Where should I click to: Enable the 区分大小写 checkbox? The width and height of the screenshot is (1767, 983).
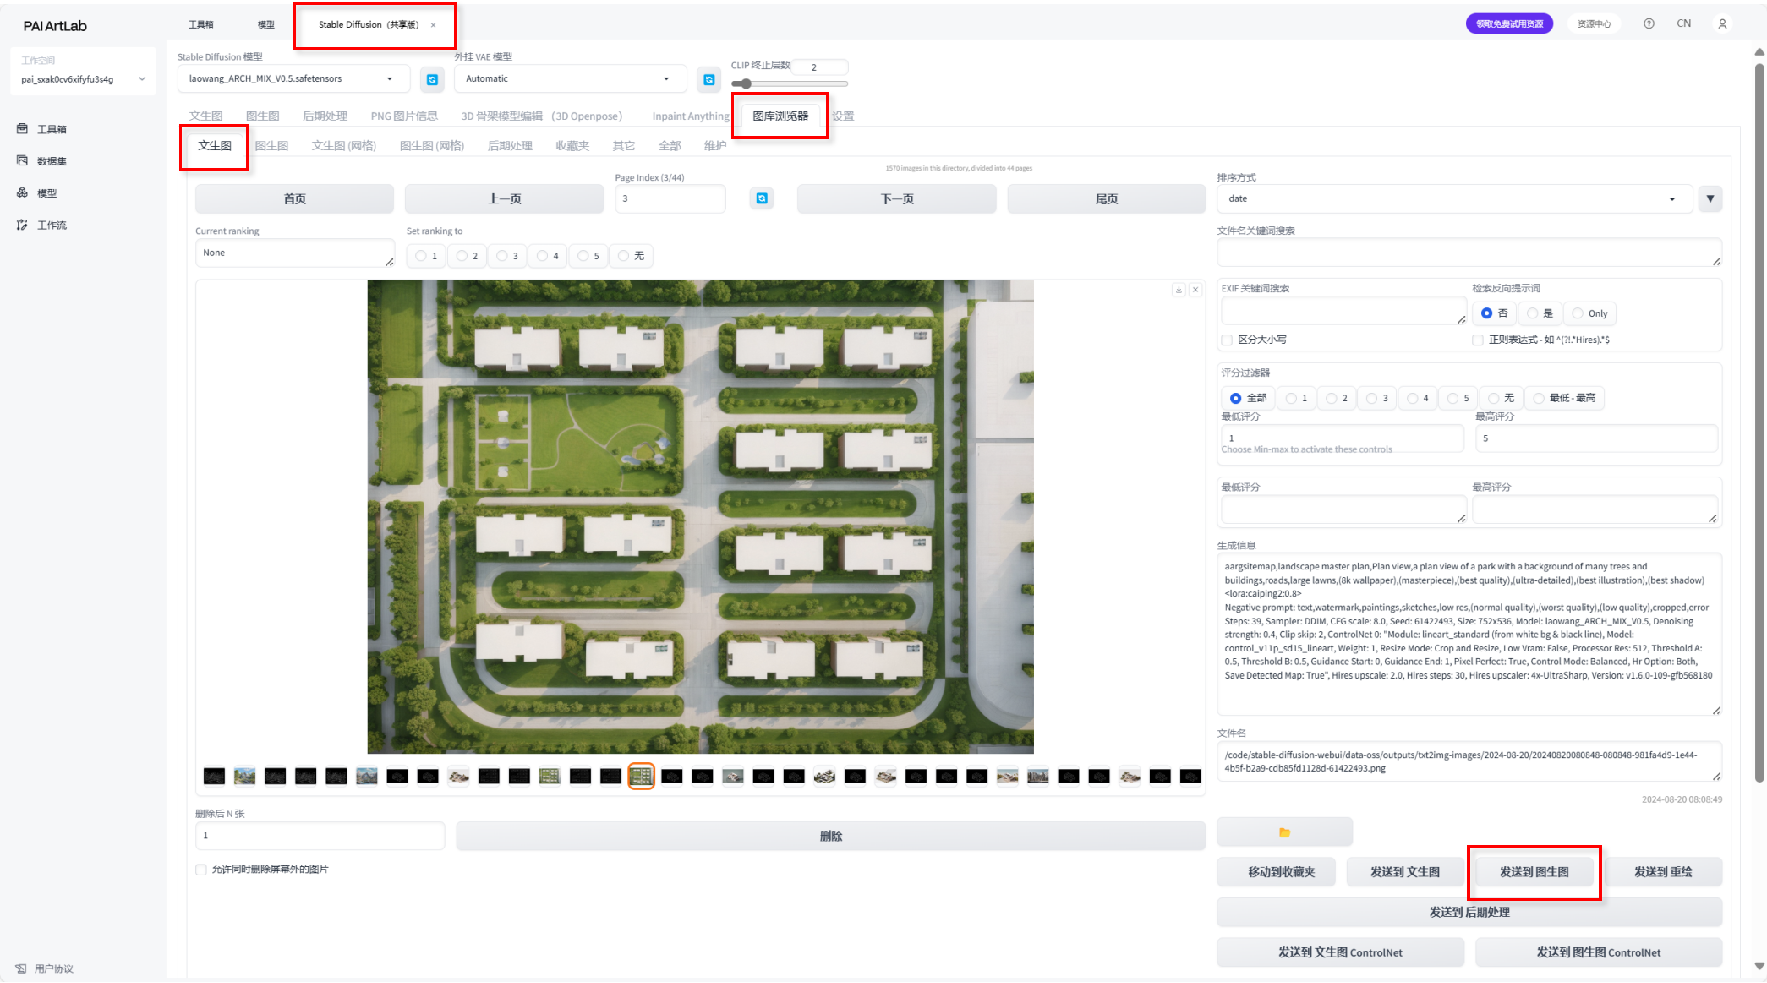click(1227, 340)
